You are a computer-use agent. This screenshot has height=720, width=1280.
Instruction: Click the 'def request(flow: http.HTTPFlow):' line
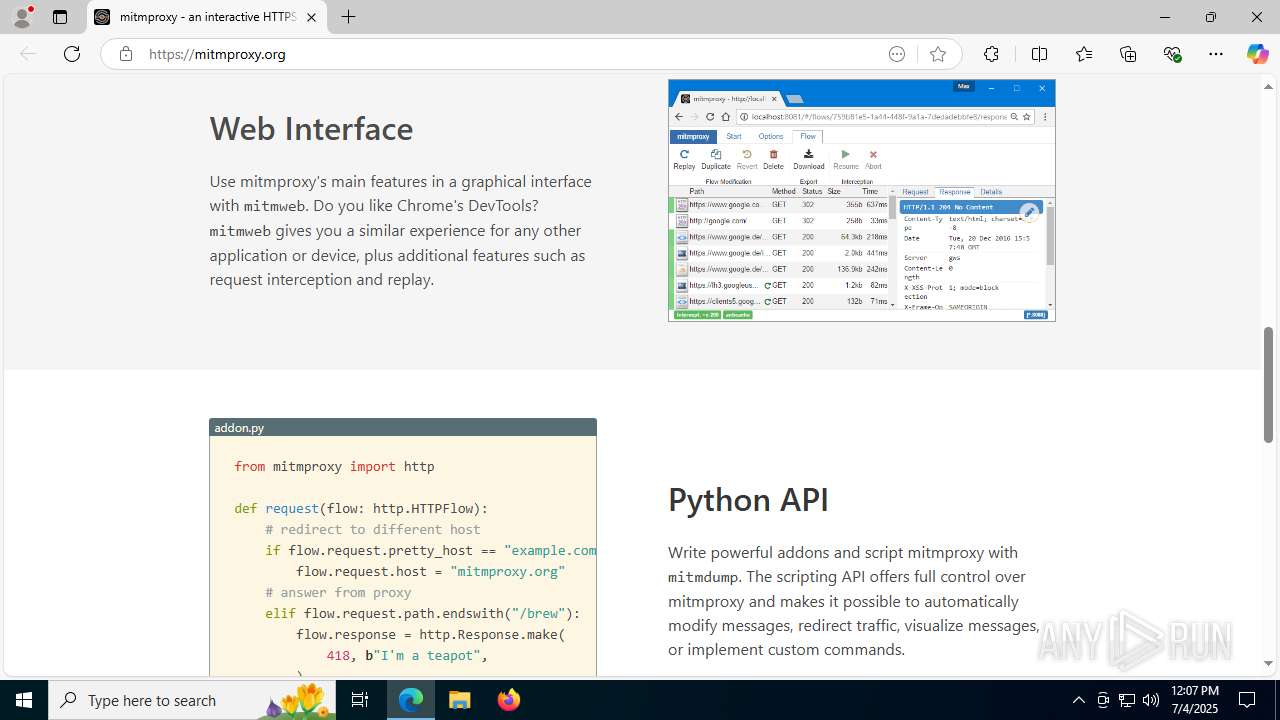point(361,508)
